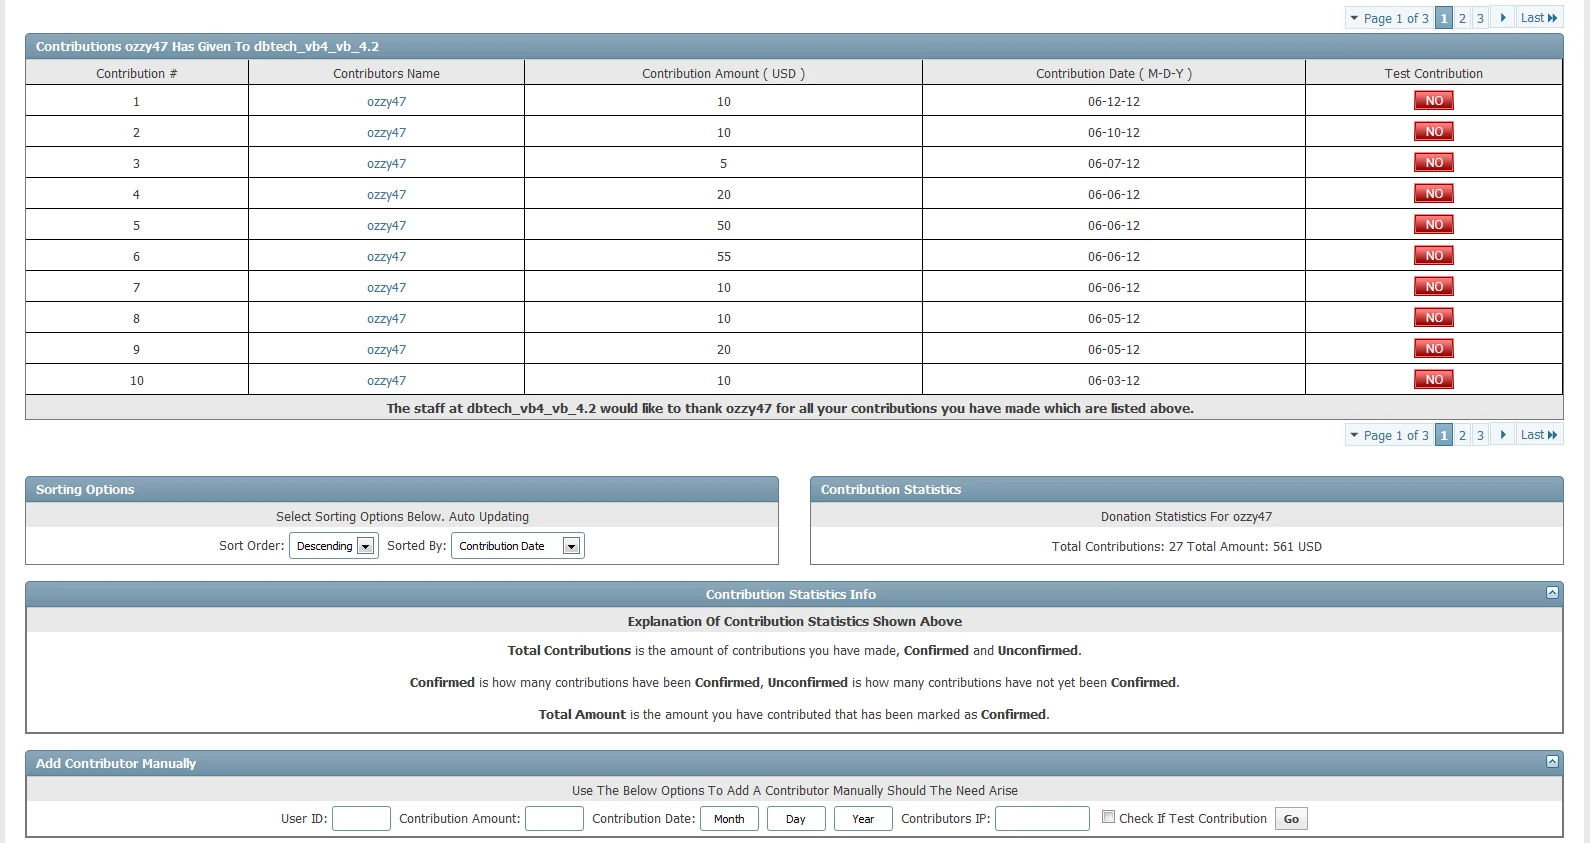1590x843 pixels.
Task: Open ozzy47 profile link in row 7
Action: [386, 288]
